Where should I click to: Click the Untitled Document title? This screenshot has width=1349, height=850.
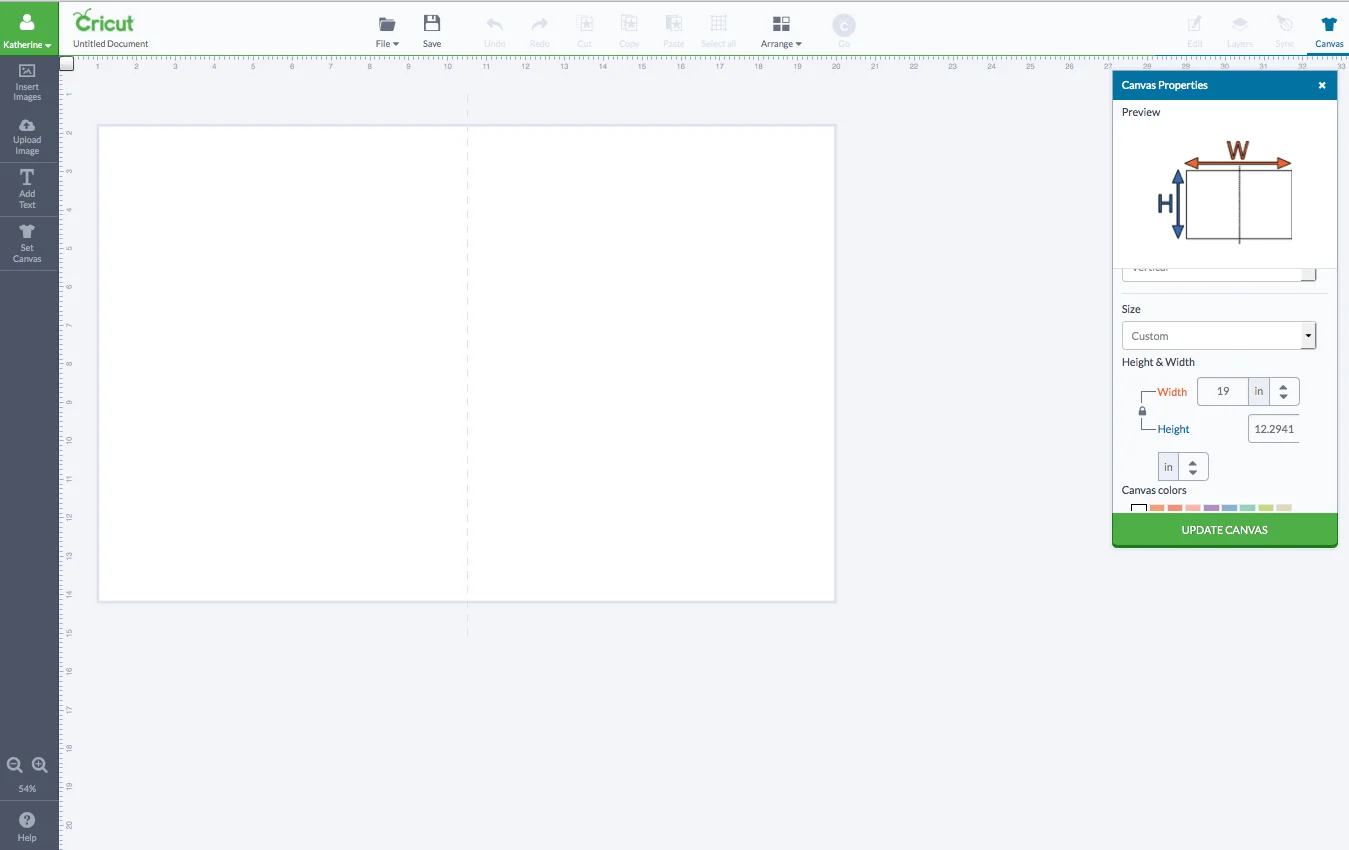click(111, 44)
